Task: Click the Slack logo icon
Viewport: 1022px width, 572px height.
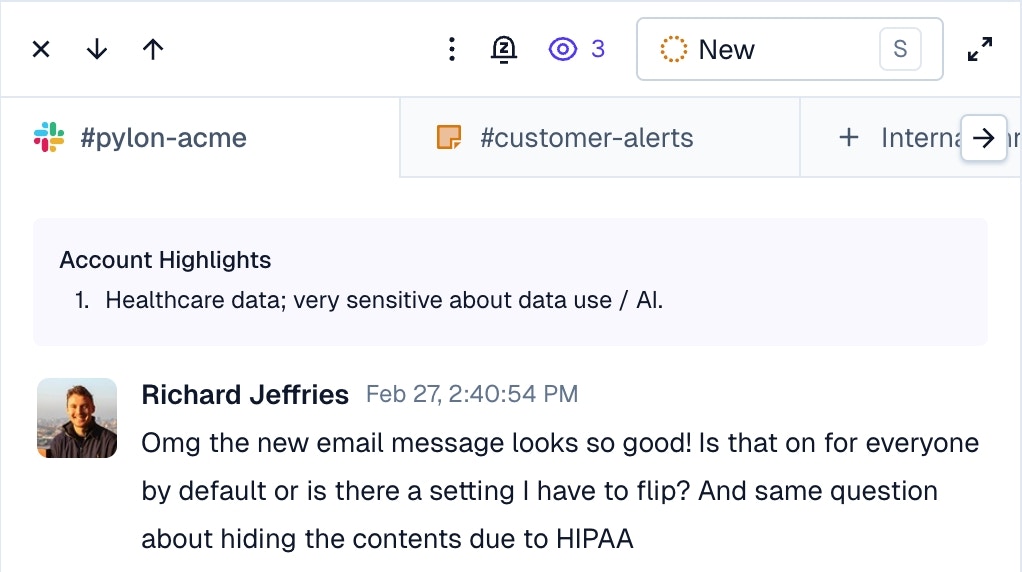Action: pyautogui.click(x=49, y=137)
